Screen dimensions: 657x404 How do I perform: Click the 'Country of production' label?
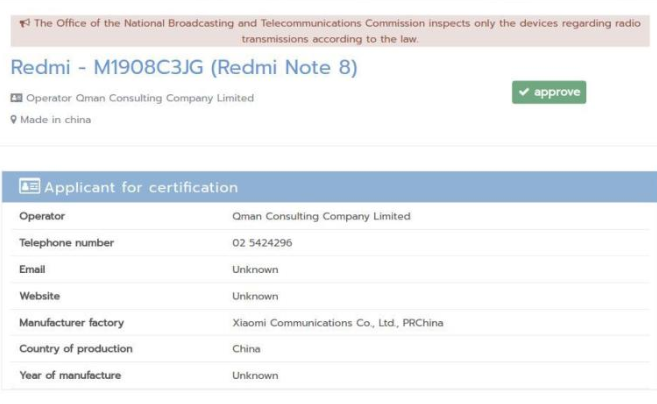[x=76, y=349]
